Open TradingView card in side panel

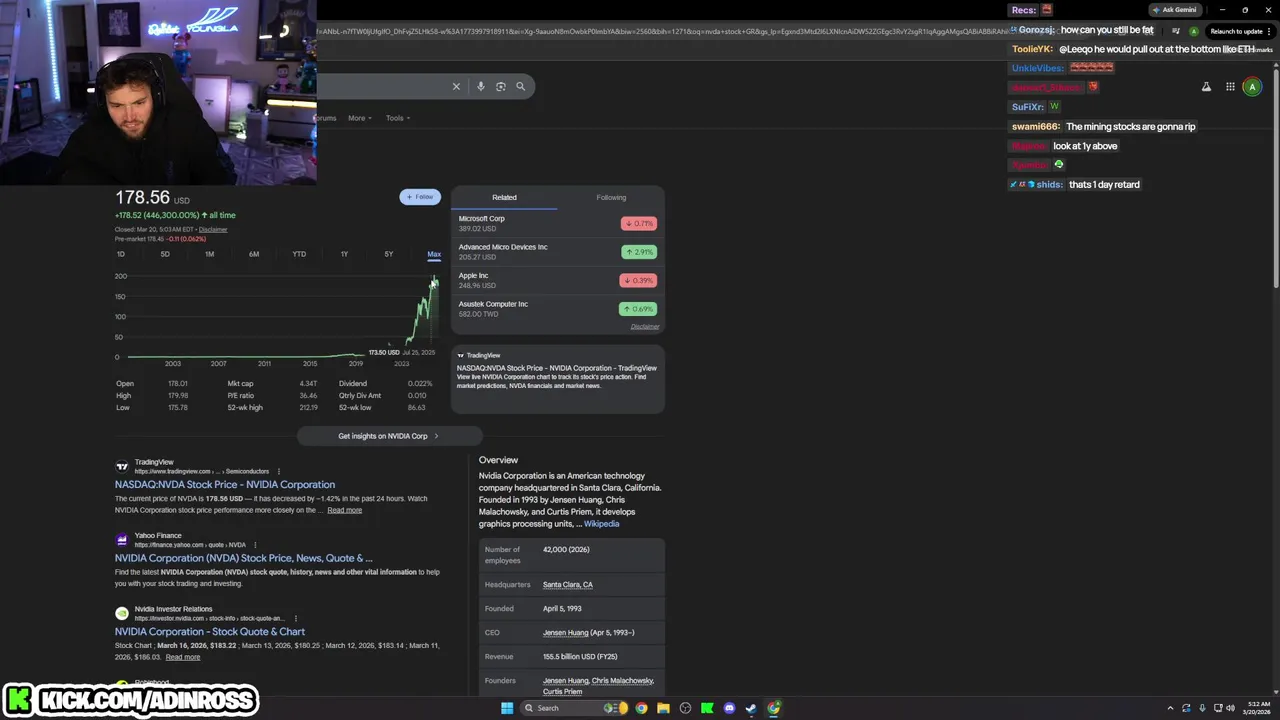[x=557, y=379]
